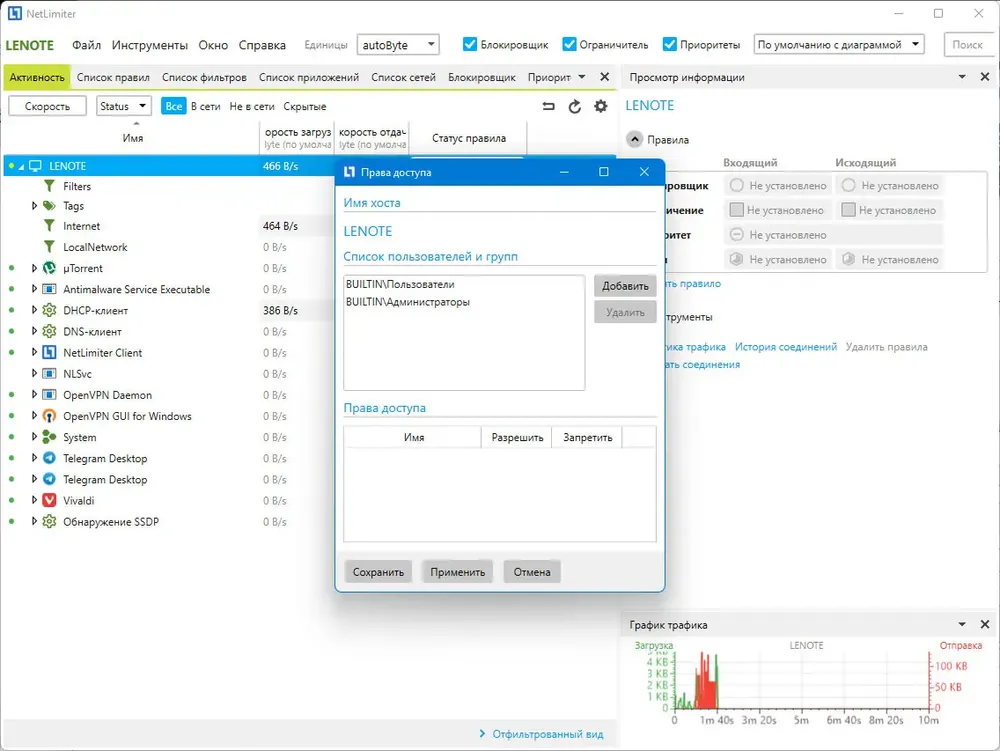Click the refresh icon in Activity toolbar
The height and width of the screenshot is (751, 1000).
tap(575, 106)
